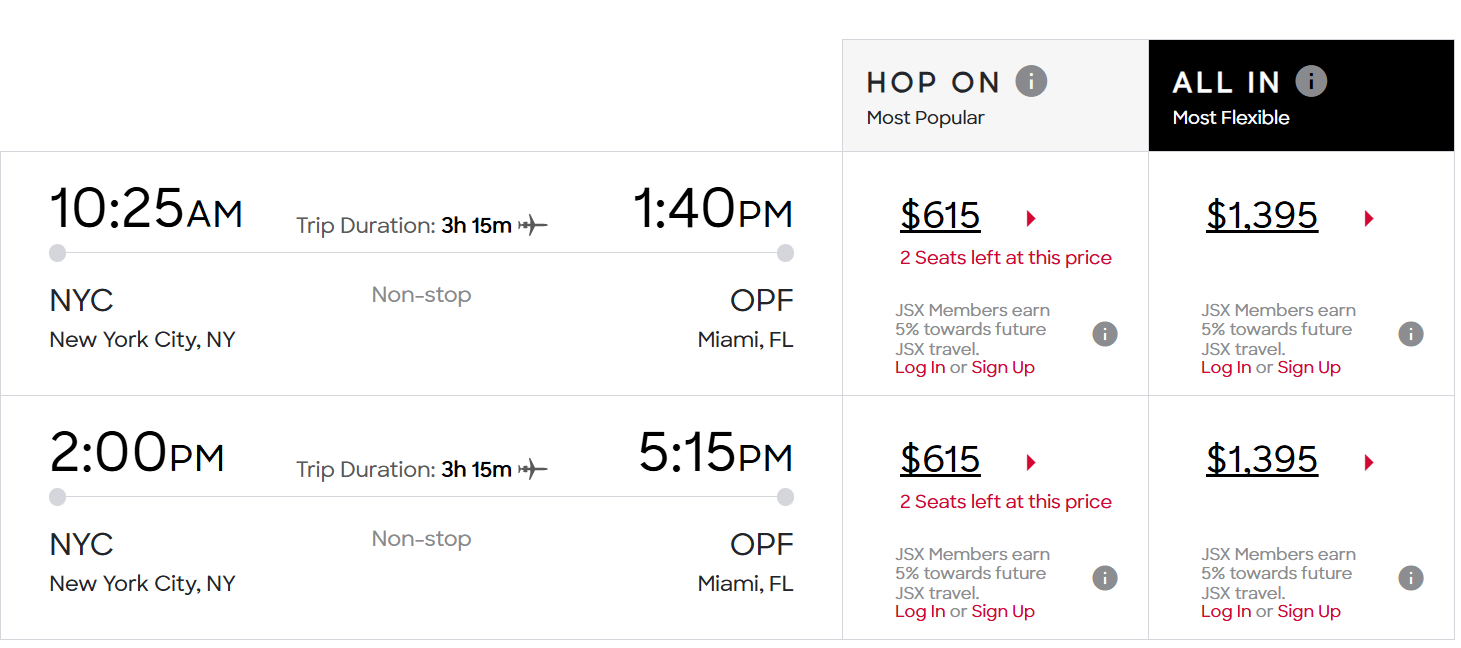Open the Hop On fare info icon

click(1031, 81)
